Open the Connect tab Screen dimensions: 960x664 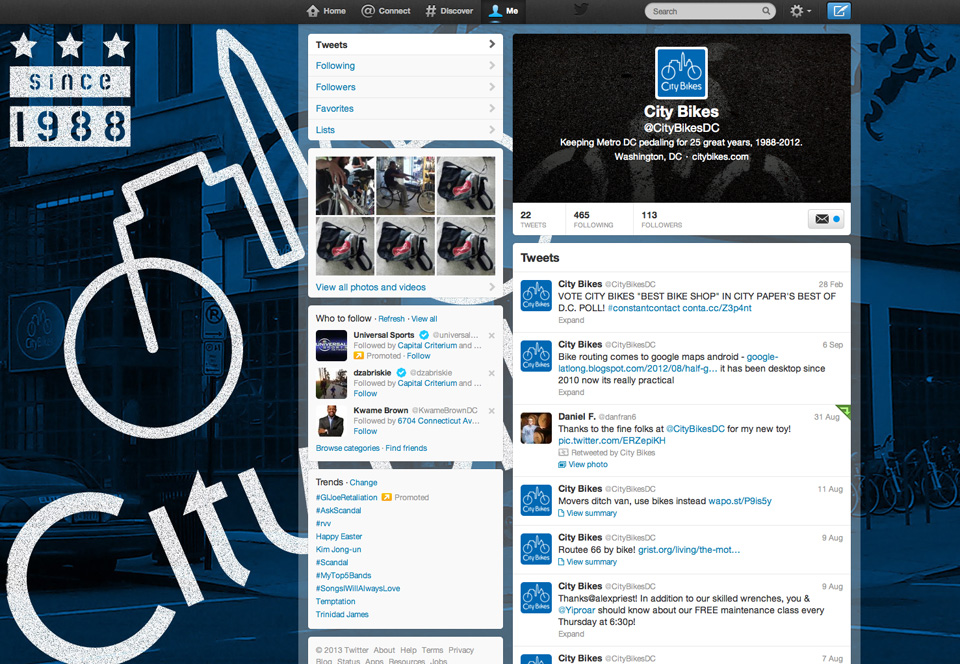point(386,11)
